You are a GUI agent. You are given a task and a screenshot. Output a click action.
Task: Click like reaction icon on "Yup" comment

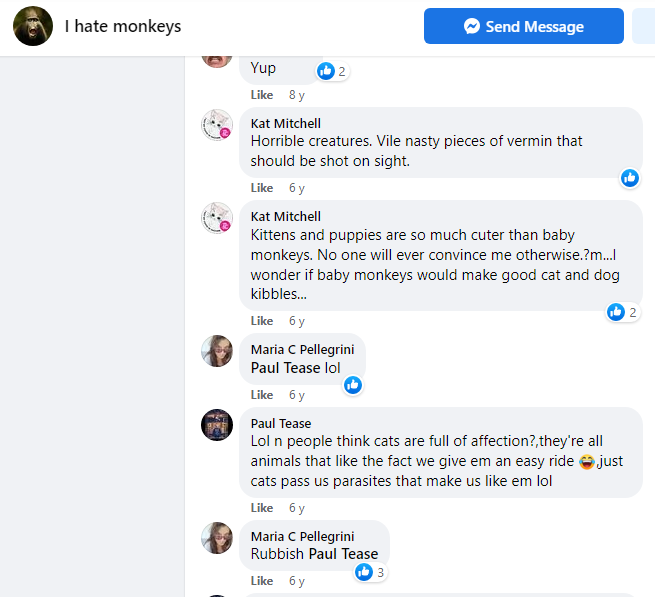[325, 71]
